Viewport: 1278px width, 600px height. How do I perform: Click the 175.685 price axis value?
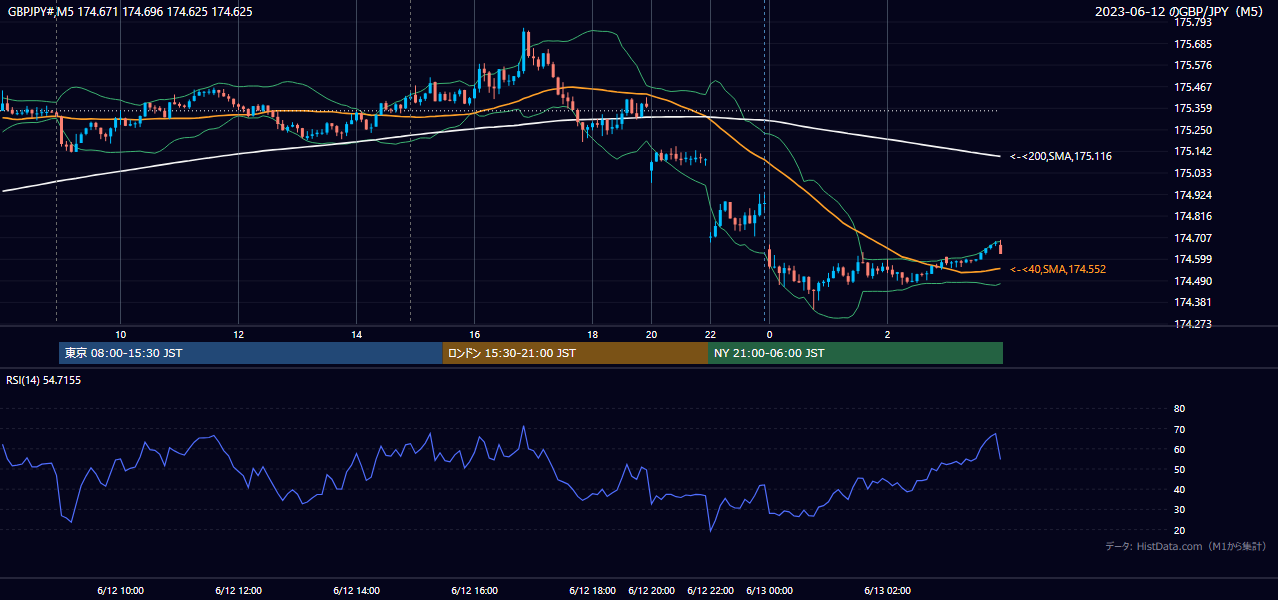point(1192,44)
